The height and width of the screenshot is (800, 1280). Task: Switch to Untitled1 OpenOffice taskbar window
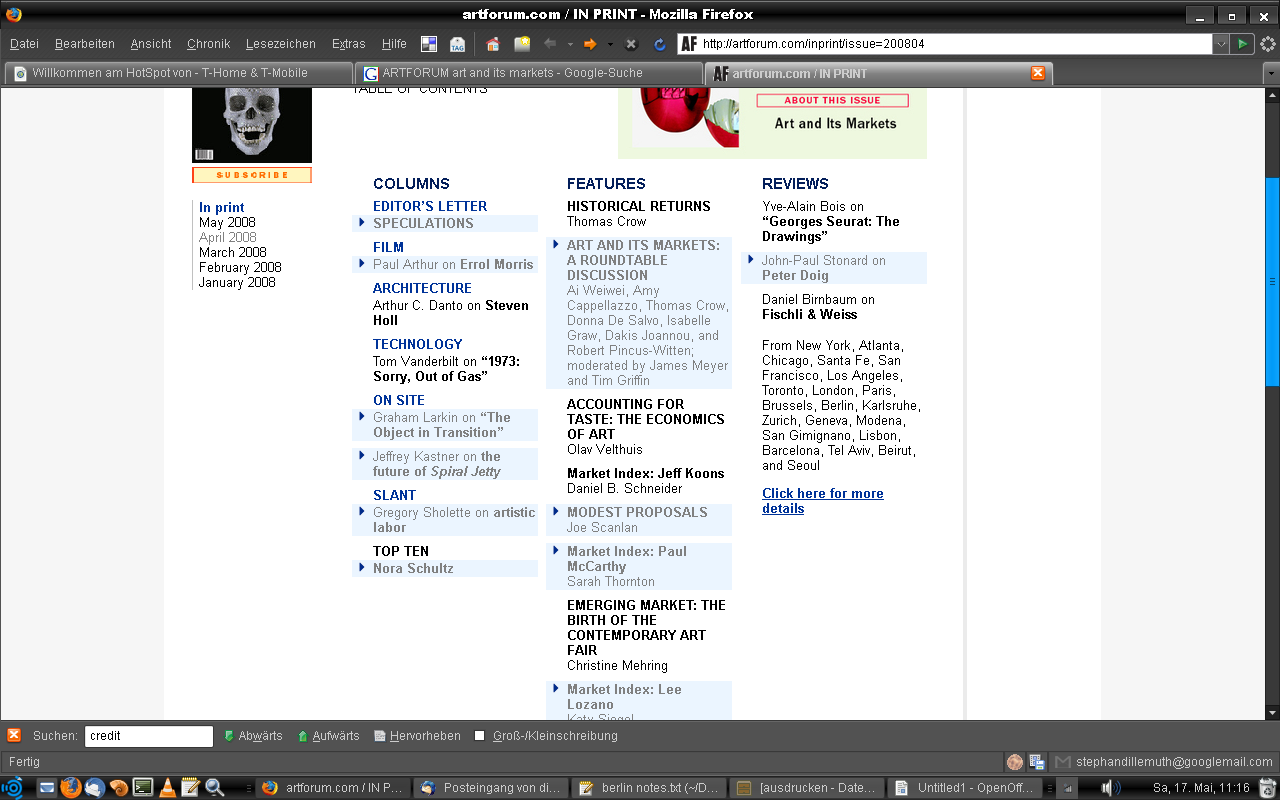point(965,787)
